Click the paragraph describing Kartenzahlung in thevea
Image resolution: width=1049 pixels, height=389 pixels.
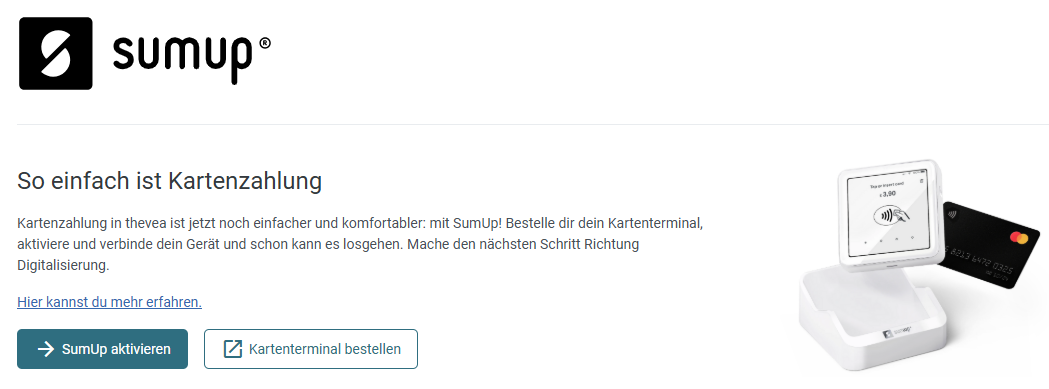[360, 244]
